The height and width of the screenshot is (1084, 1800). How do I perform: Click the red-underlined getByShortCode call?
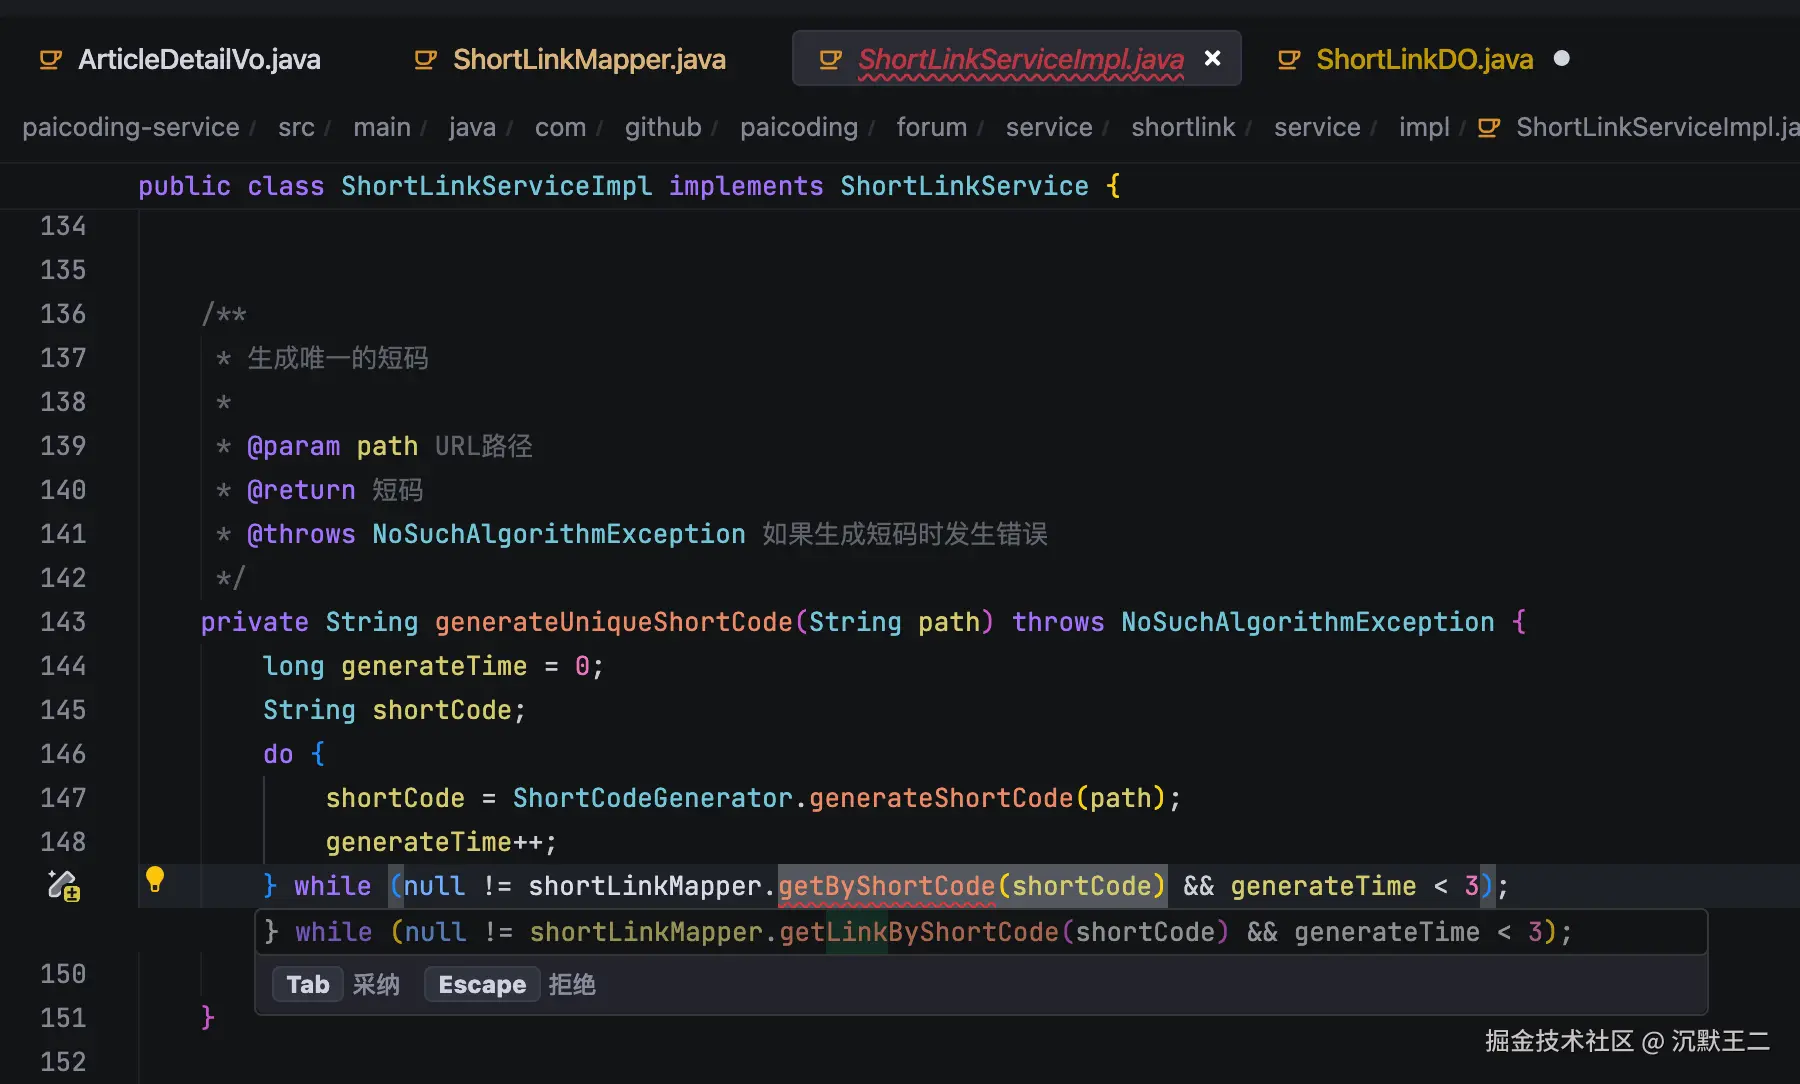886,886
